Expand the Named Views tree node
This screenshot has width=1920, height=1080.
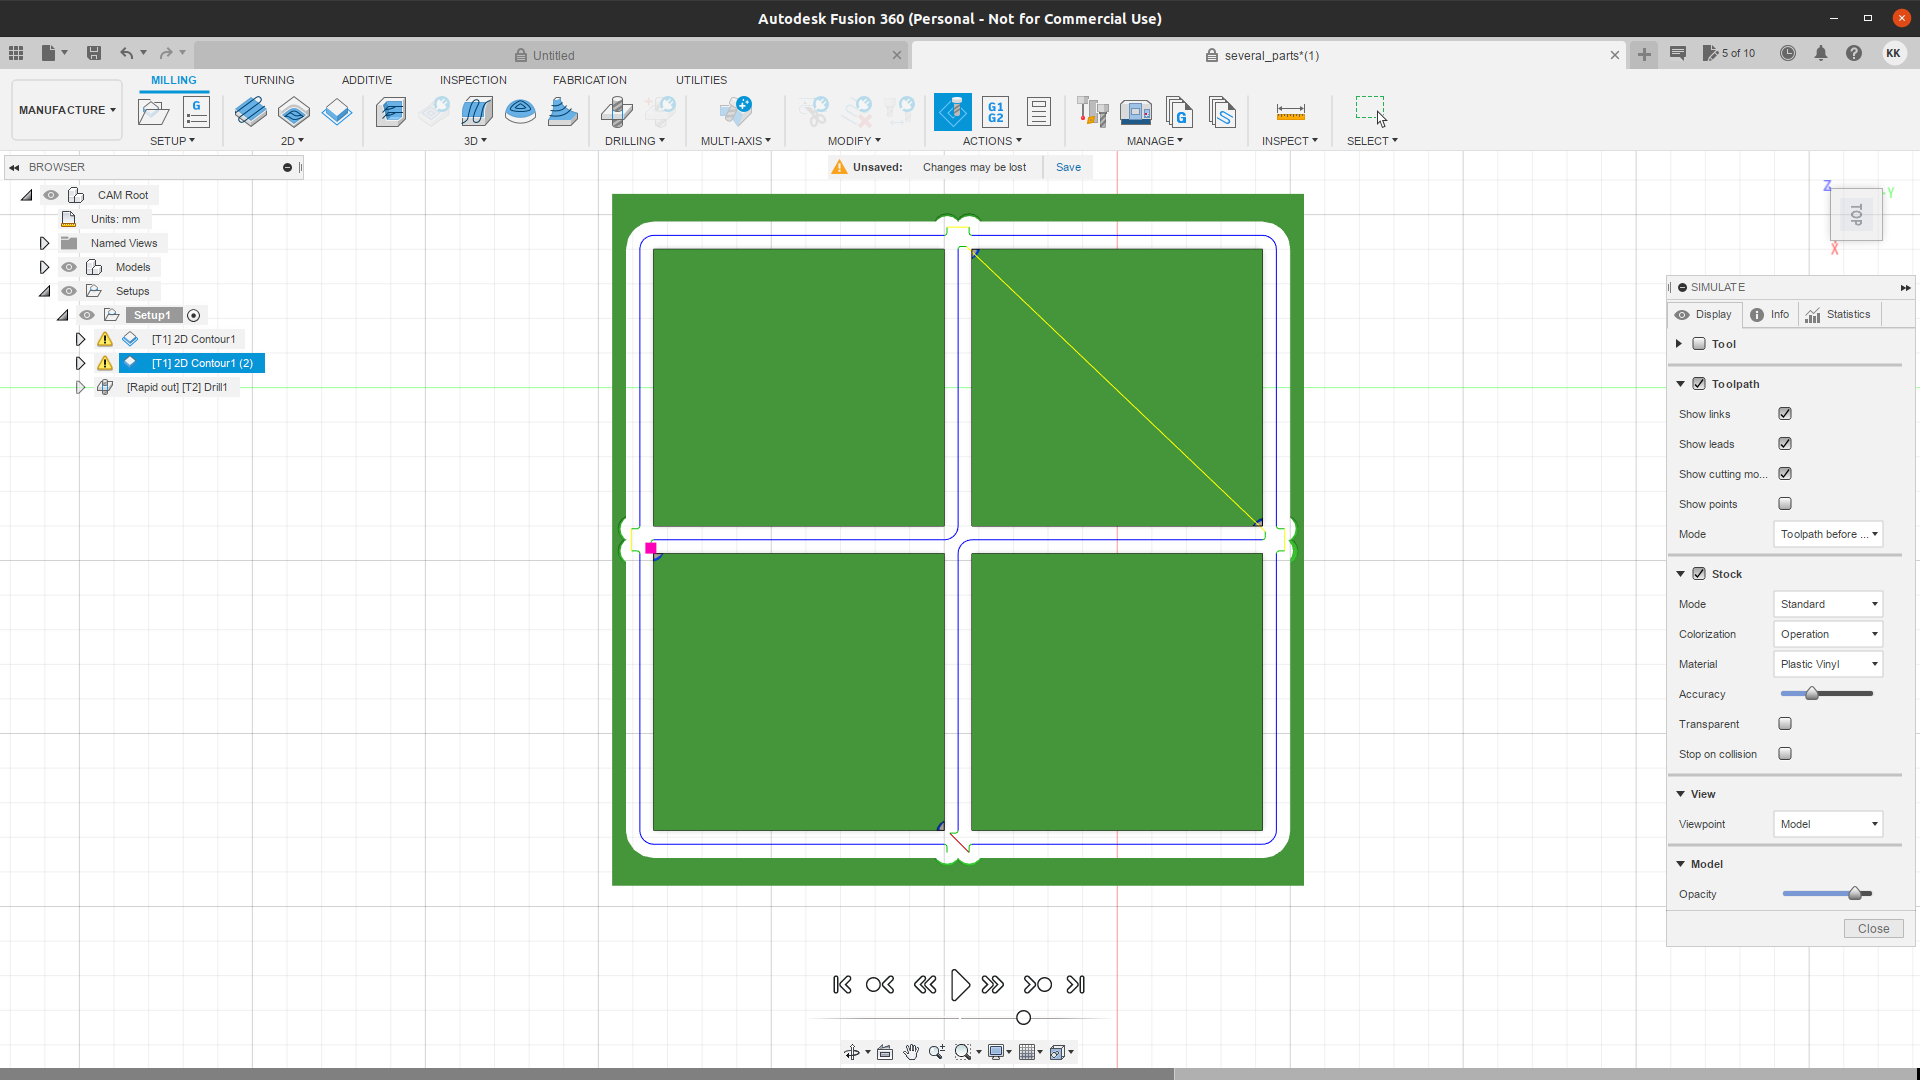(x=44, y=243)
